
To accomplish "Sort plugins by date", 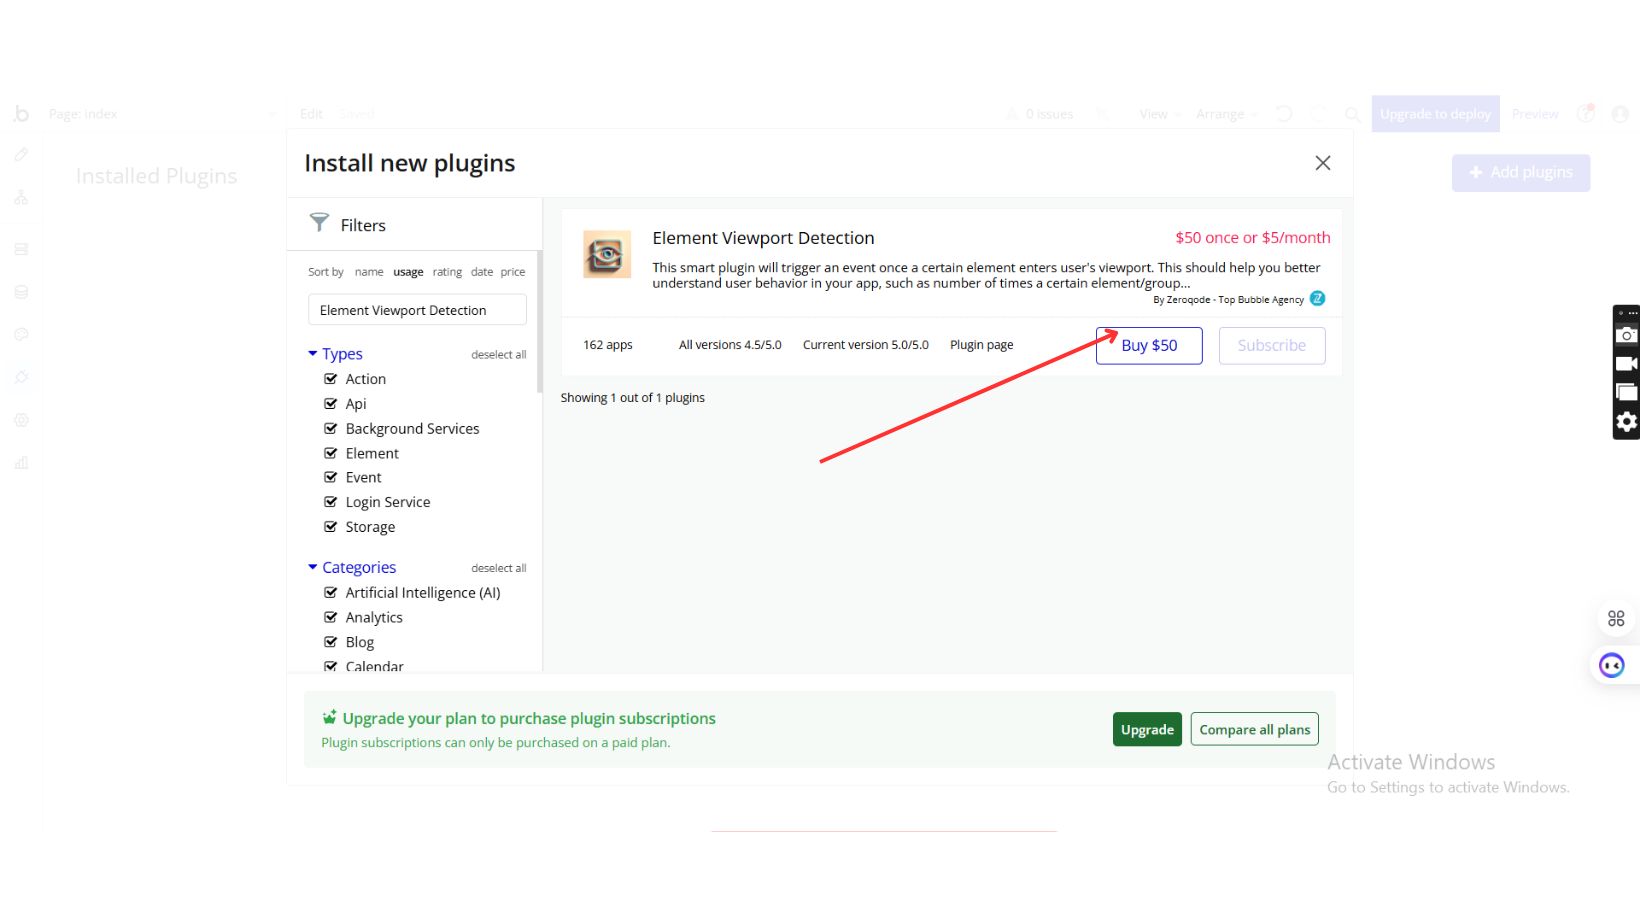I will pos(482,272).
